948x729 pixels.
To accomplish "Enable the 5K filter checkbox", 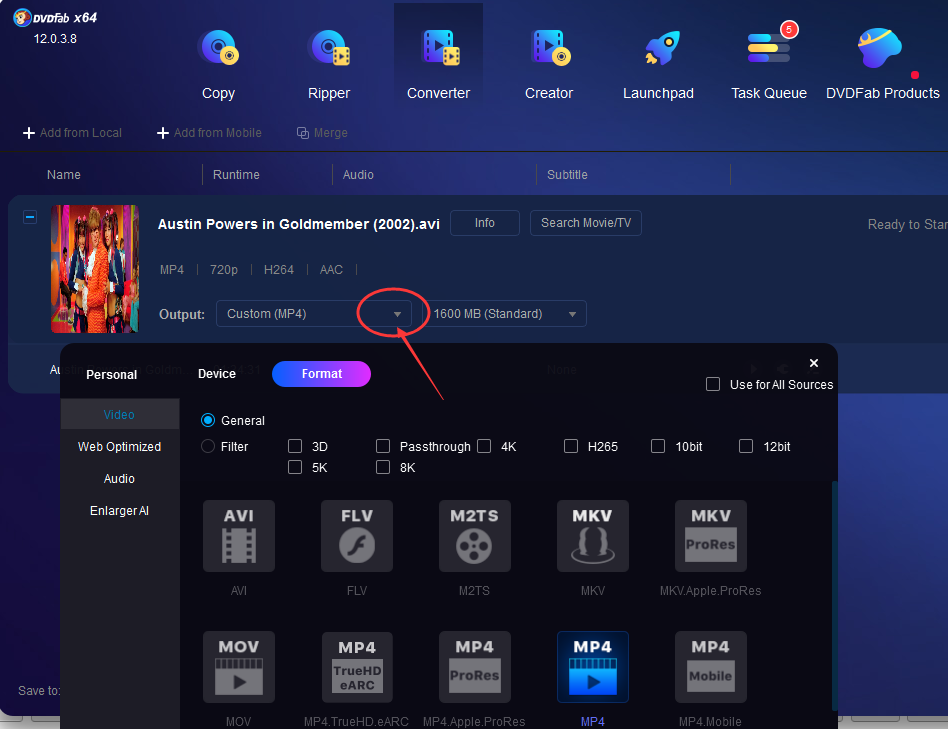I will point(295,467).
